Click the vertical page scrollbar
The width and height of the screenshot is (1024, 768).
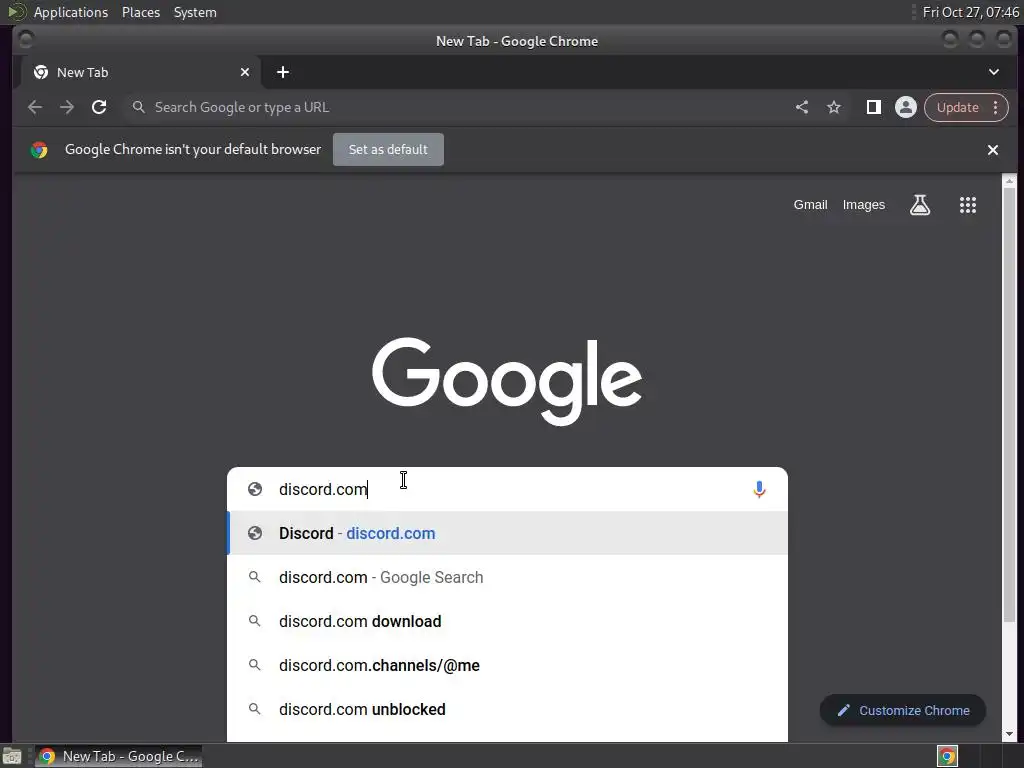click(1010, 405)
